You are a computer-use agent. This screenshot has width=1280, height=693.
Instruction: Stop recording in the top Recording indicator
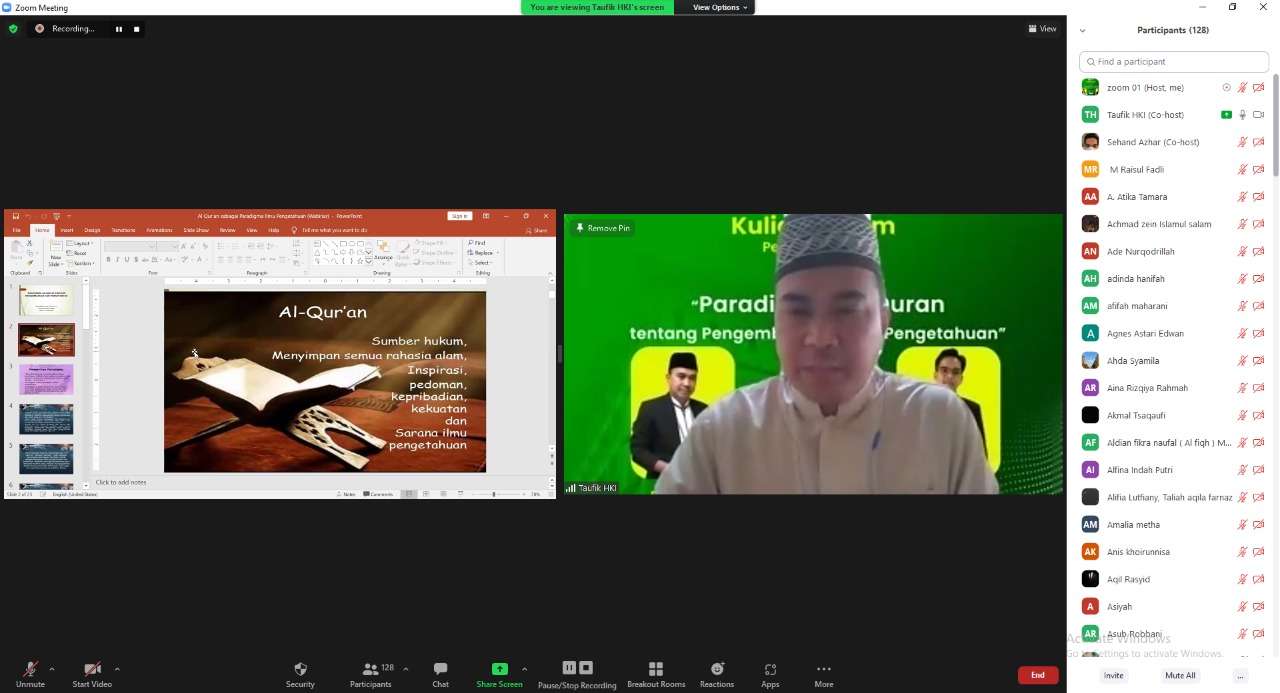click(x=137, y=29)
